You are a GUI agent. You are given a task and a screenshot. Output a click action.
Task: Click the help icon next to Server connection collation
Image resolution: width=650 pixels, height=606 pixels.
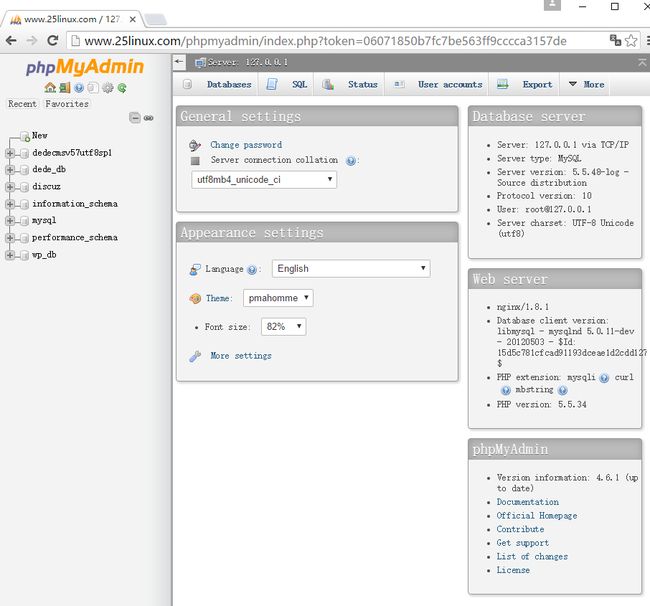coord(351,161)
